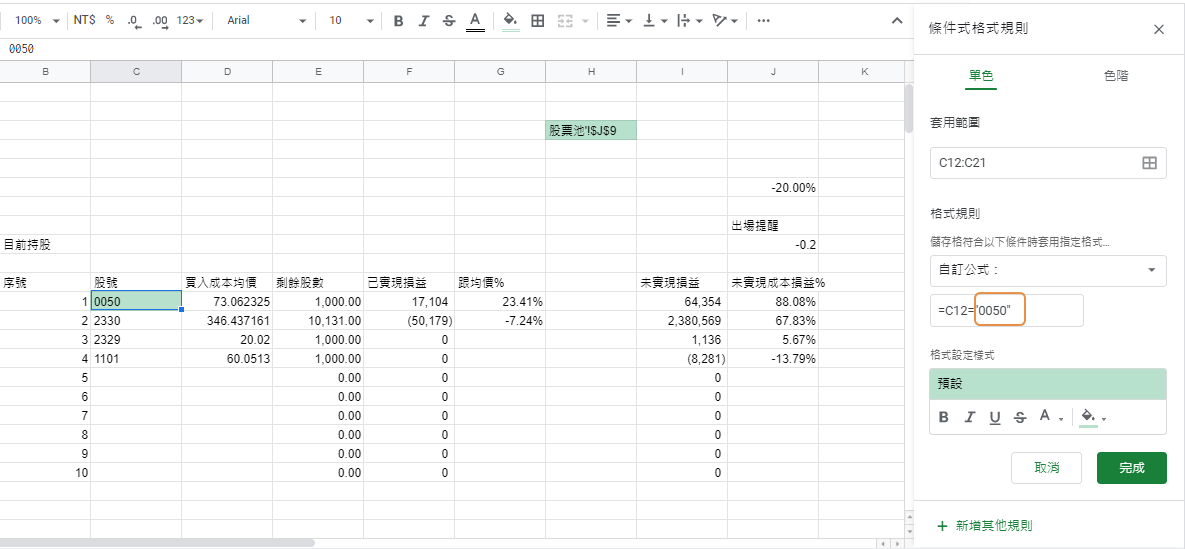
Task: Select the range picker grid icon beside C12:C21
Action: [x=1149, y=163]
